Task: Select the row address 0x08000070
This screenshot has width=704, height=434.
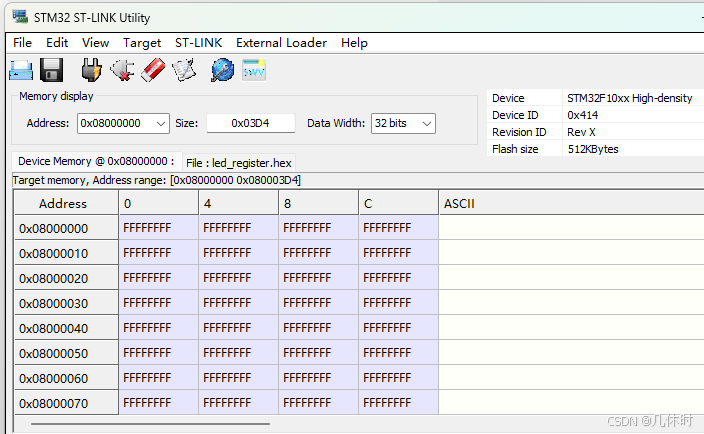Action: (66, 403)
